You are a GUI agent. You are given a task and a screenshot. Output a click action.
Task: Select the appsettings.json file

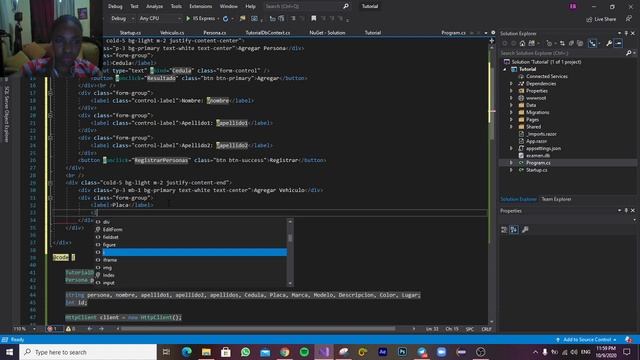(543, 149)
